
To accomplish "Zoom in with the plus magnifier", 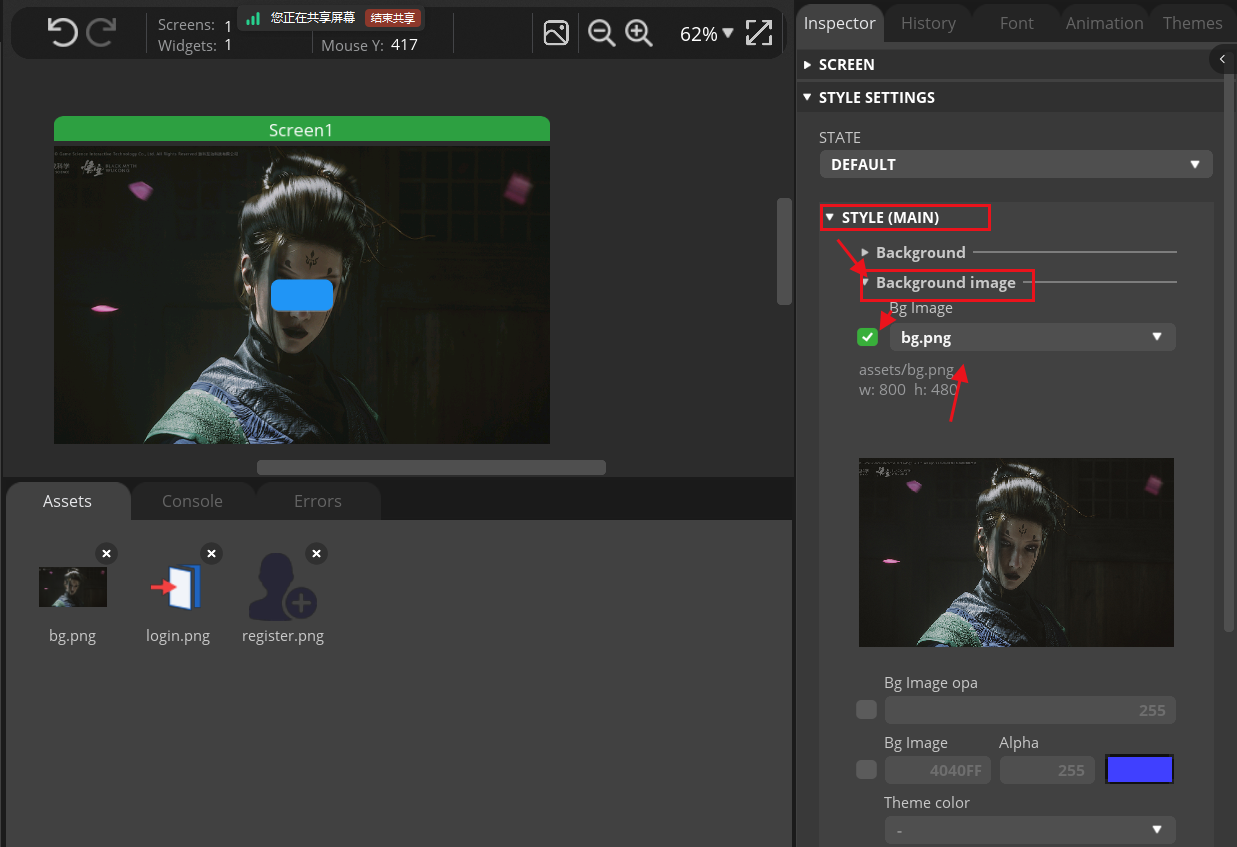I will click(639, 33).
